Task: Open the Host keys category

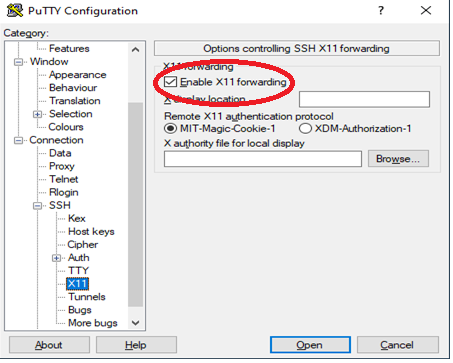Action: click(91, 231)
